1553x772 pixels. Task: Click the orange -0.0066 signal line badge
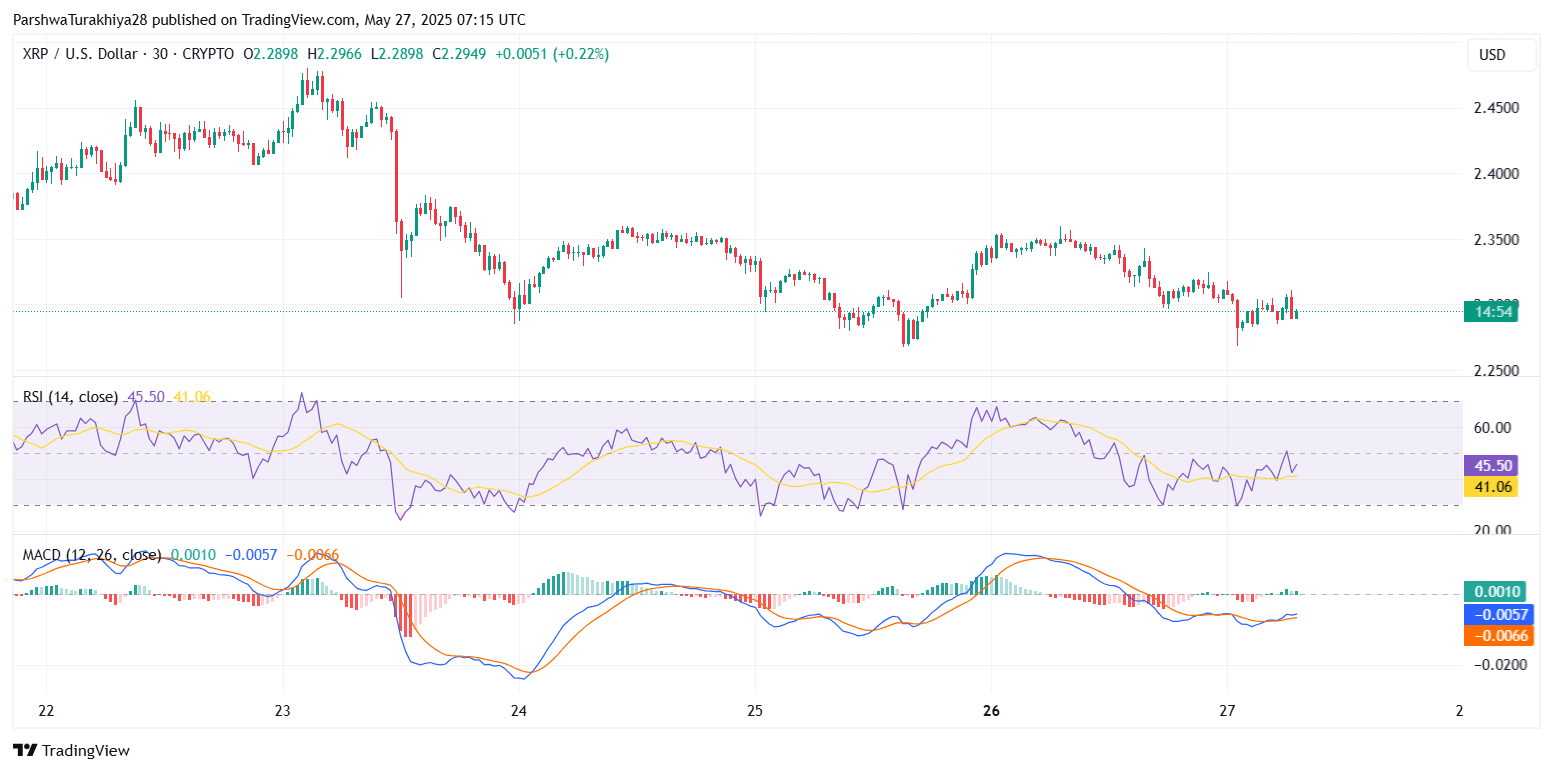click(x=1491, y=635)
